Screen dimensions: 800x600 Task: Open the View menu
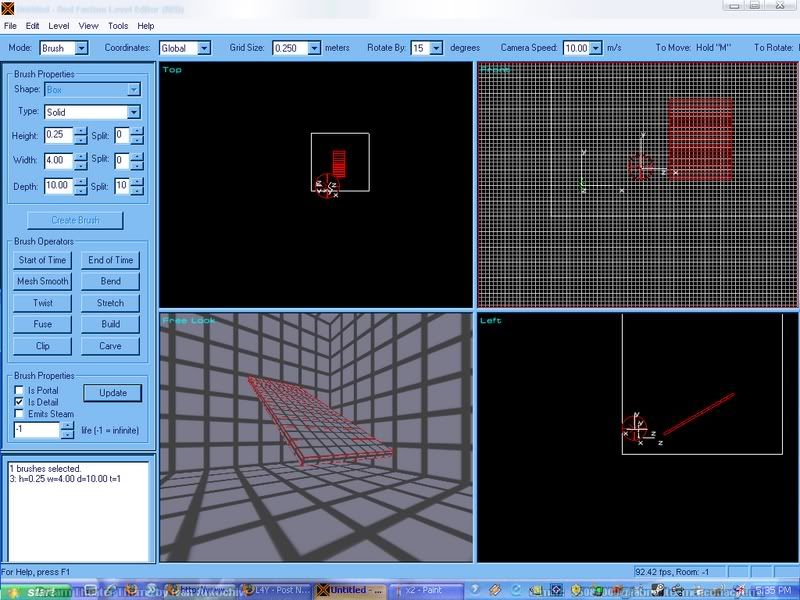pyautogui.click(x=88, y=26)
